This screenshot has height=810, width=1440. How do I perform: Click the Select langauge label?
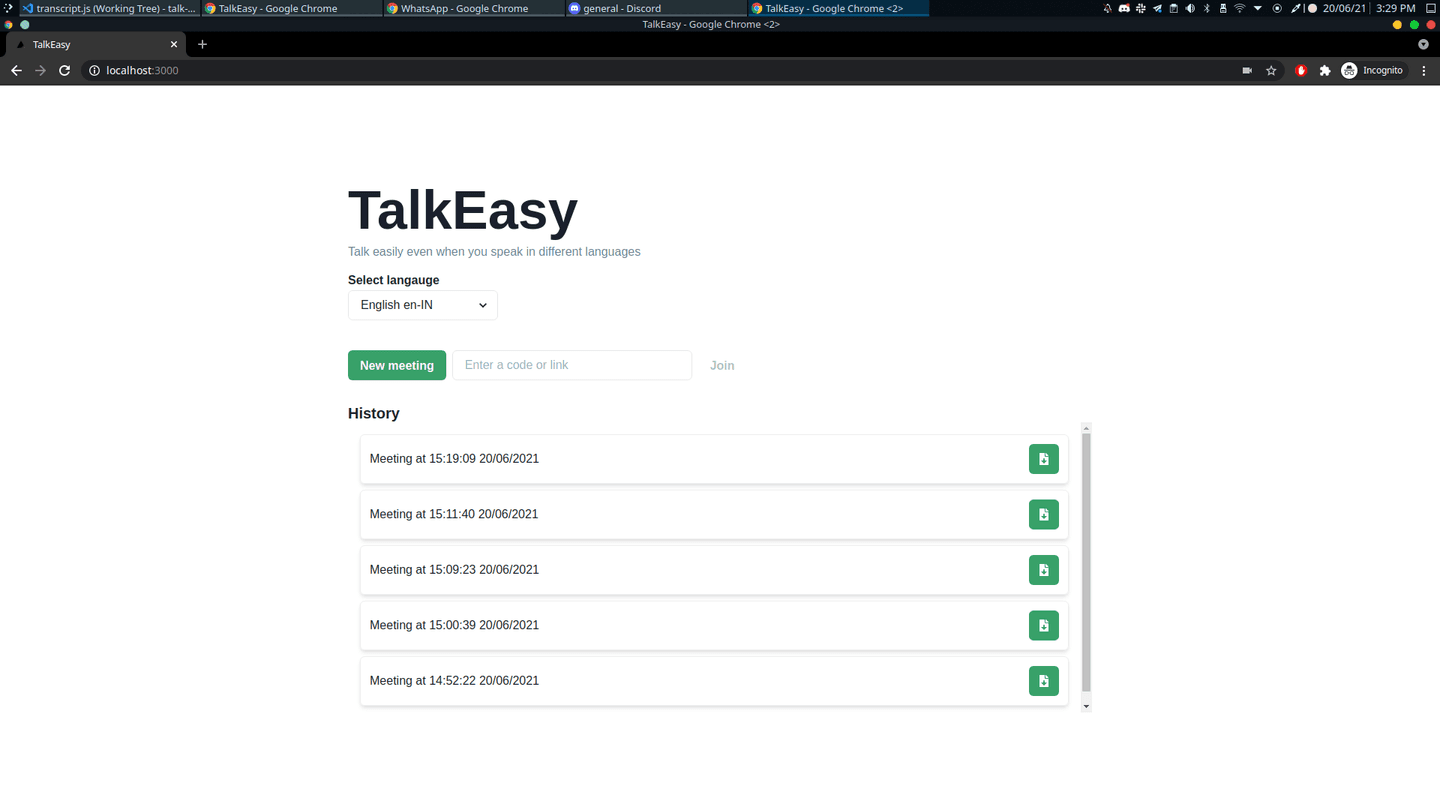[394, 280]
